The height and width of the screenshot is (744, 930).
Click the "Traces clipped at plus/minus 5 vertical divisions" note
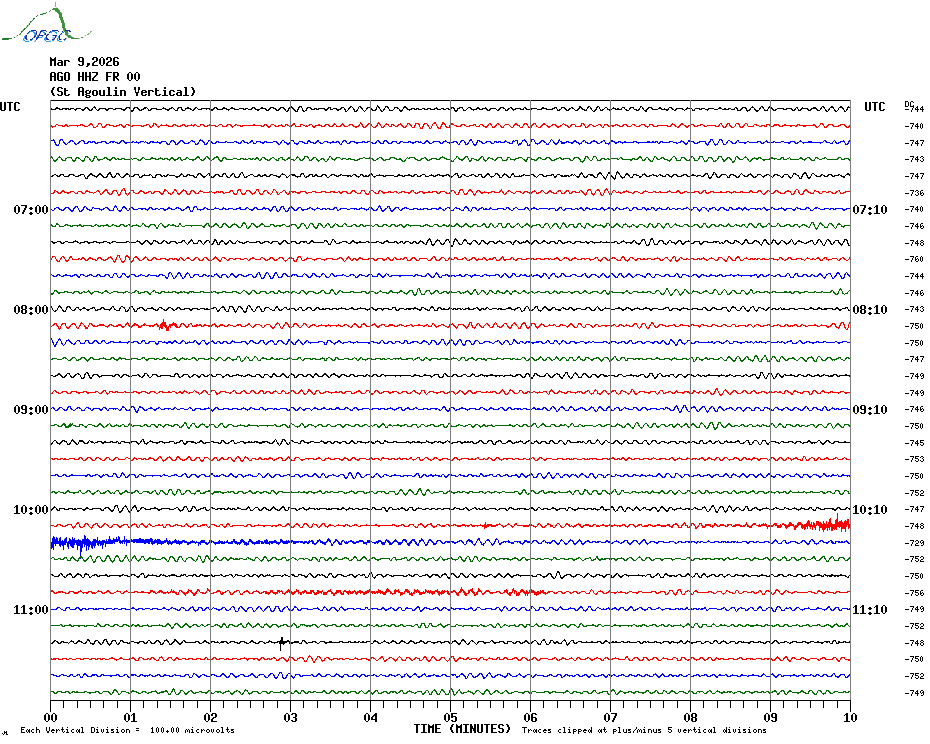(x=644, y=730)
